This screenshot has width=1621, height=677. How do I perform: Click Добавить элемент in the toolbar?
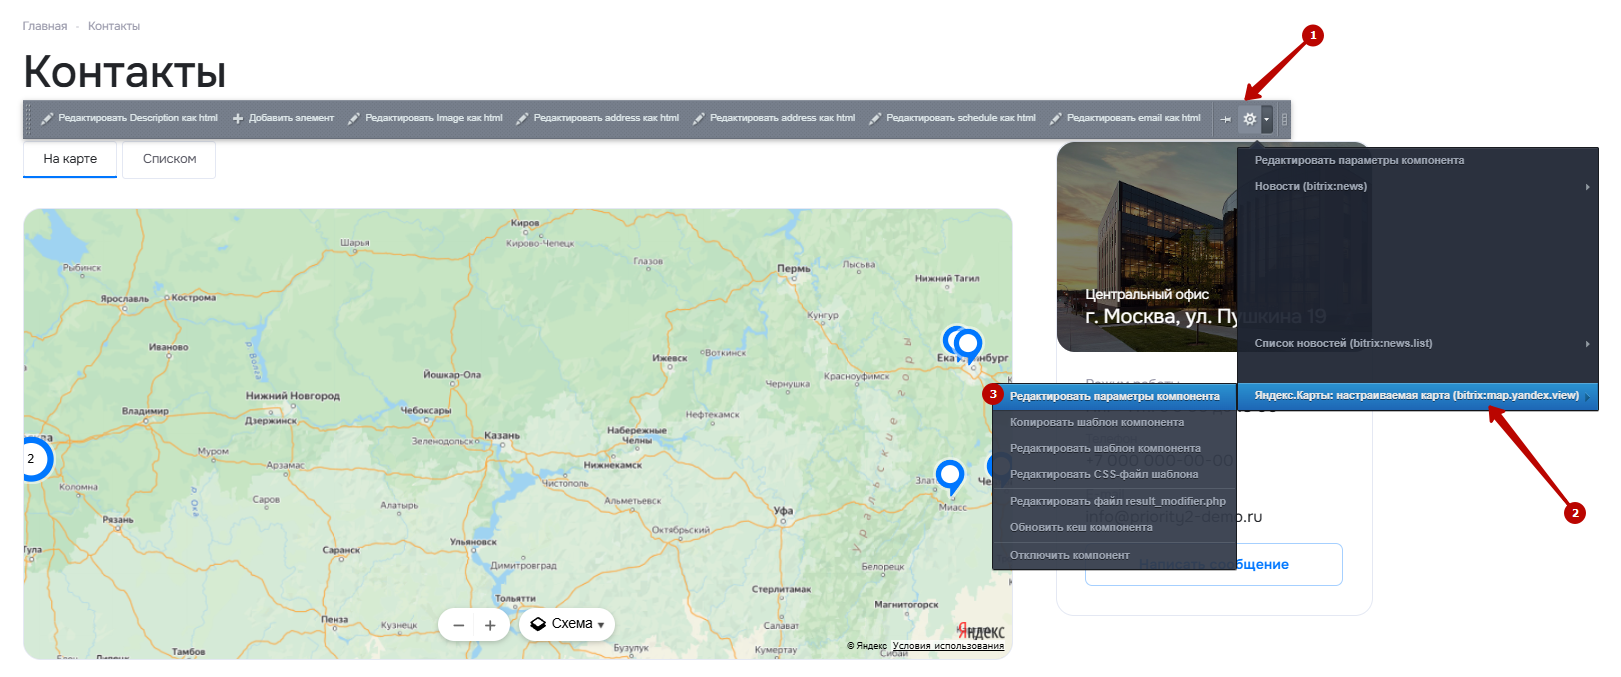[283, 118]
